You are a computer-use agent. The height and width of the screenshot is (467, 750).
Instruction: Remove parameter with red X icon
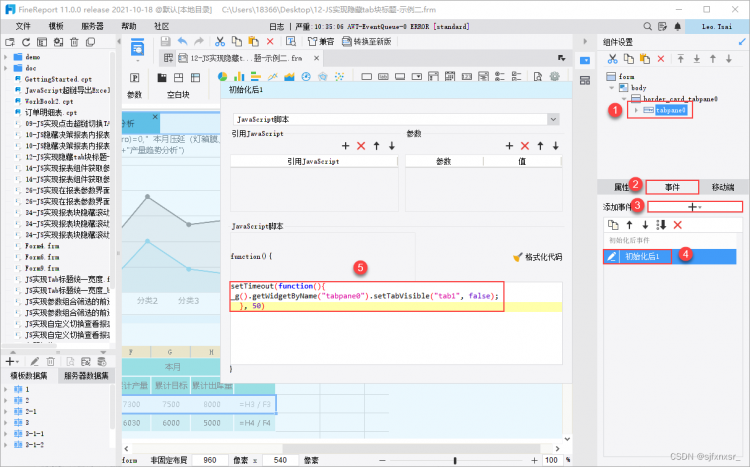coord(525,146)
